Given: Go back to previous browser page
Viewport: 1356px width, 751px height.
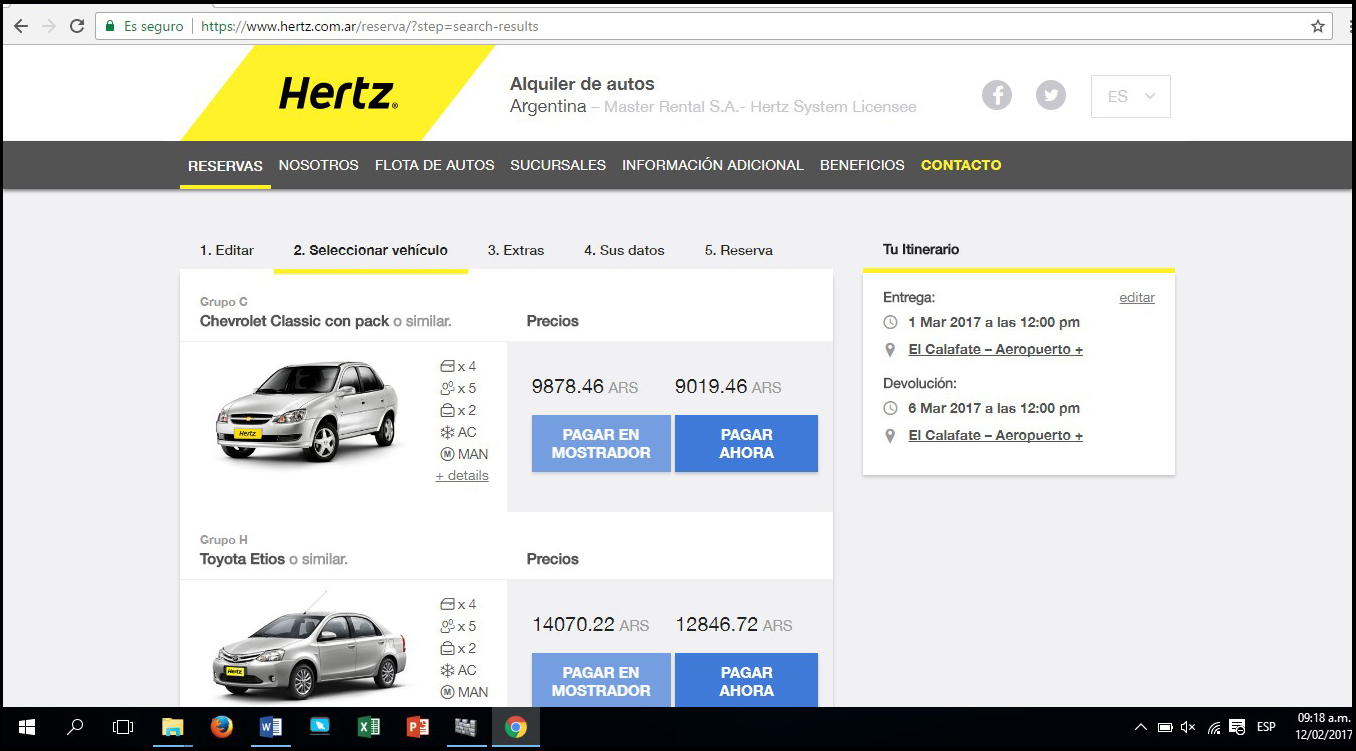Looking at the screenshot, I should pos(21,27).
